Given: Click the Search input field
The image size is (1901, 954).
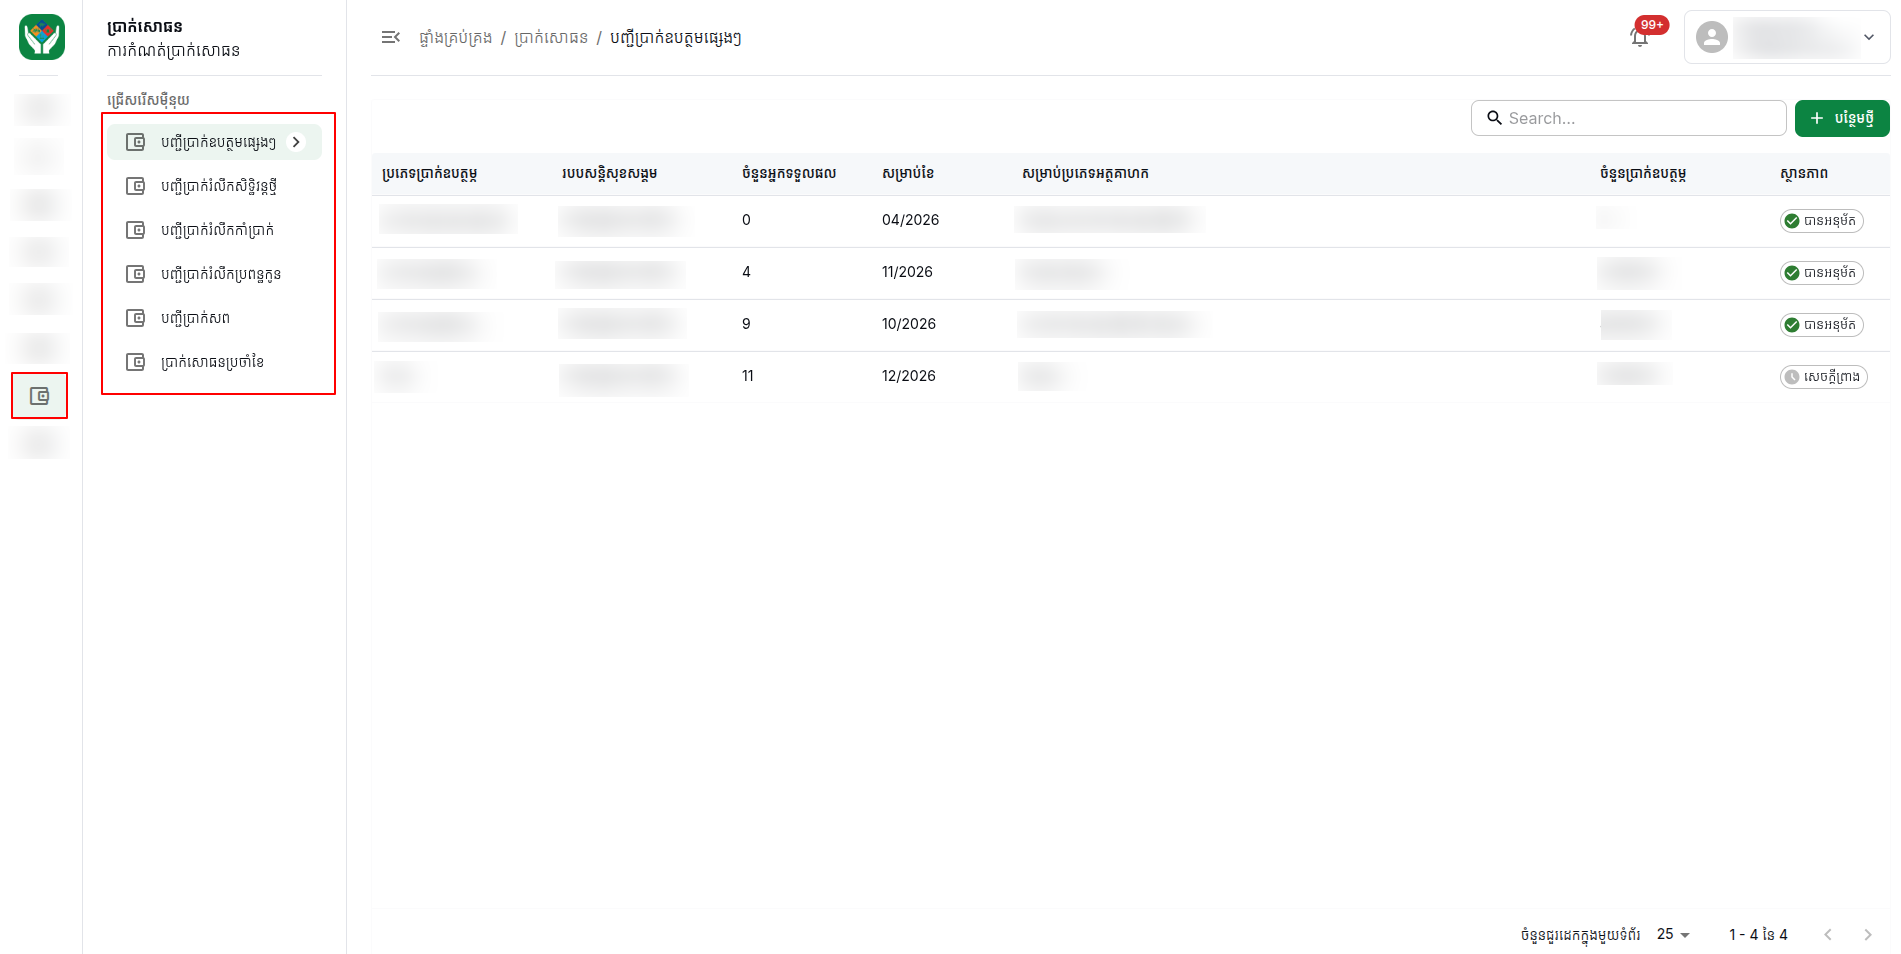Looking at the screenshot, I should coord(1628,118).
